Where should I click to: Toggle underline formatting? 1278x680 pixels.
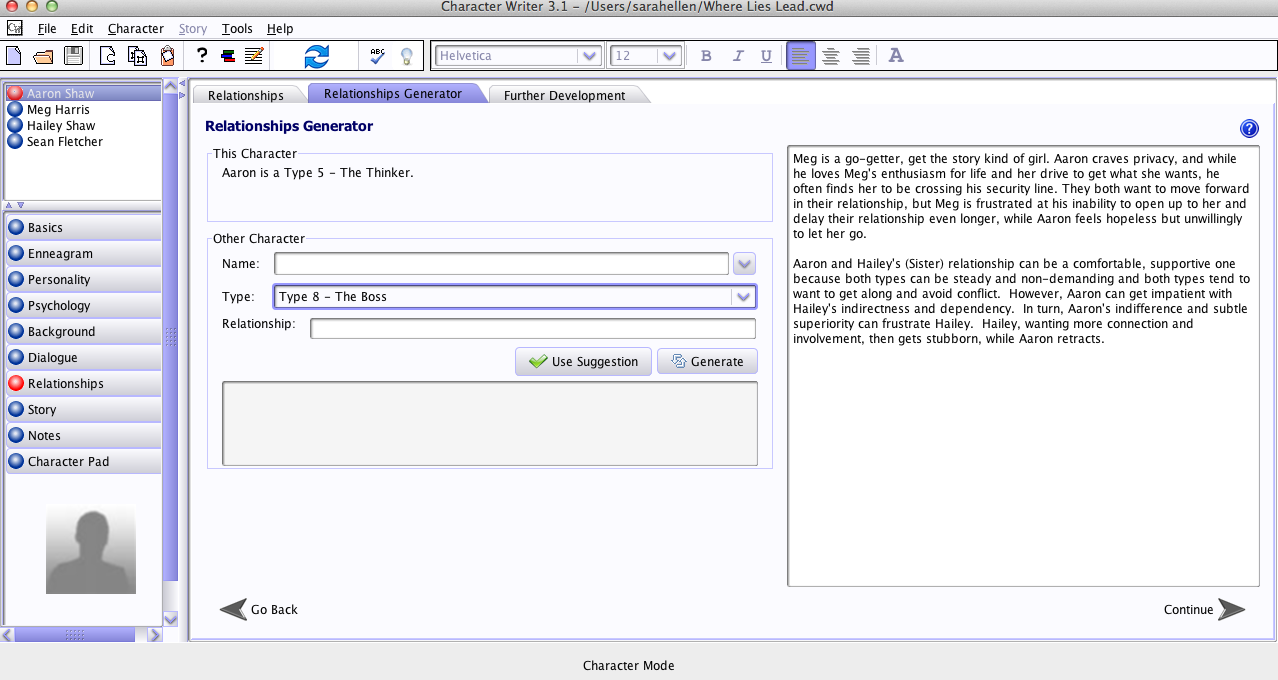[x=766, y=56]
